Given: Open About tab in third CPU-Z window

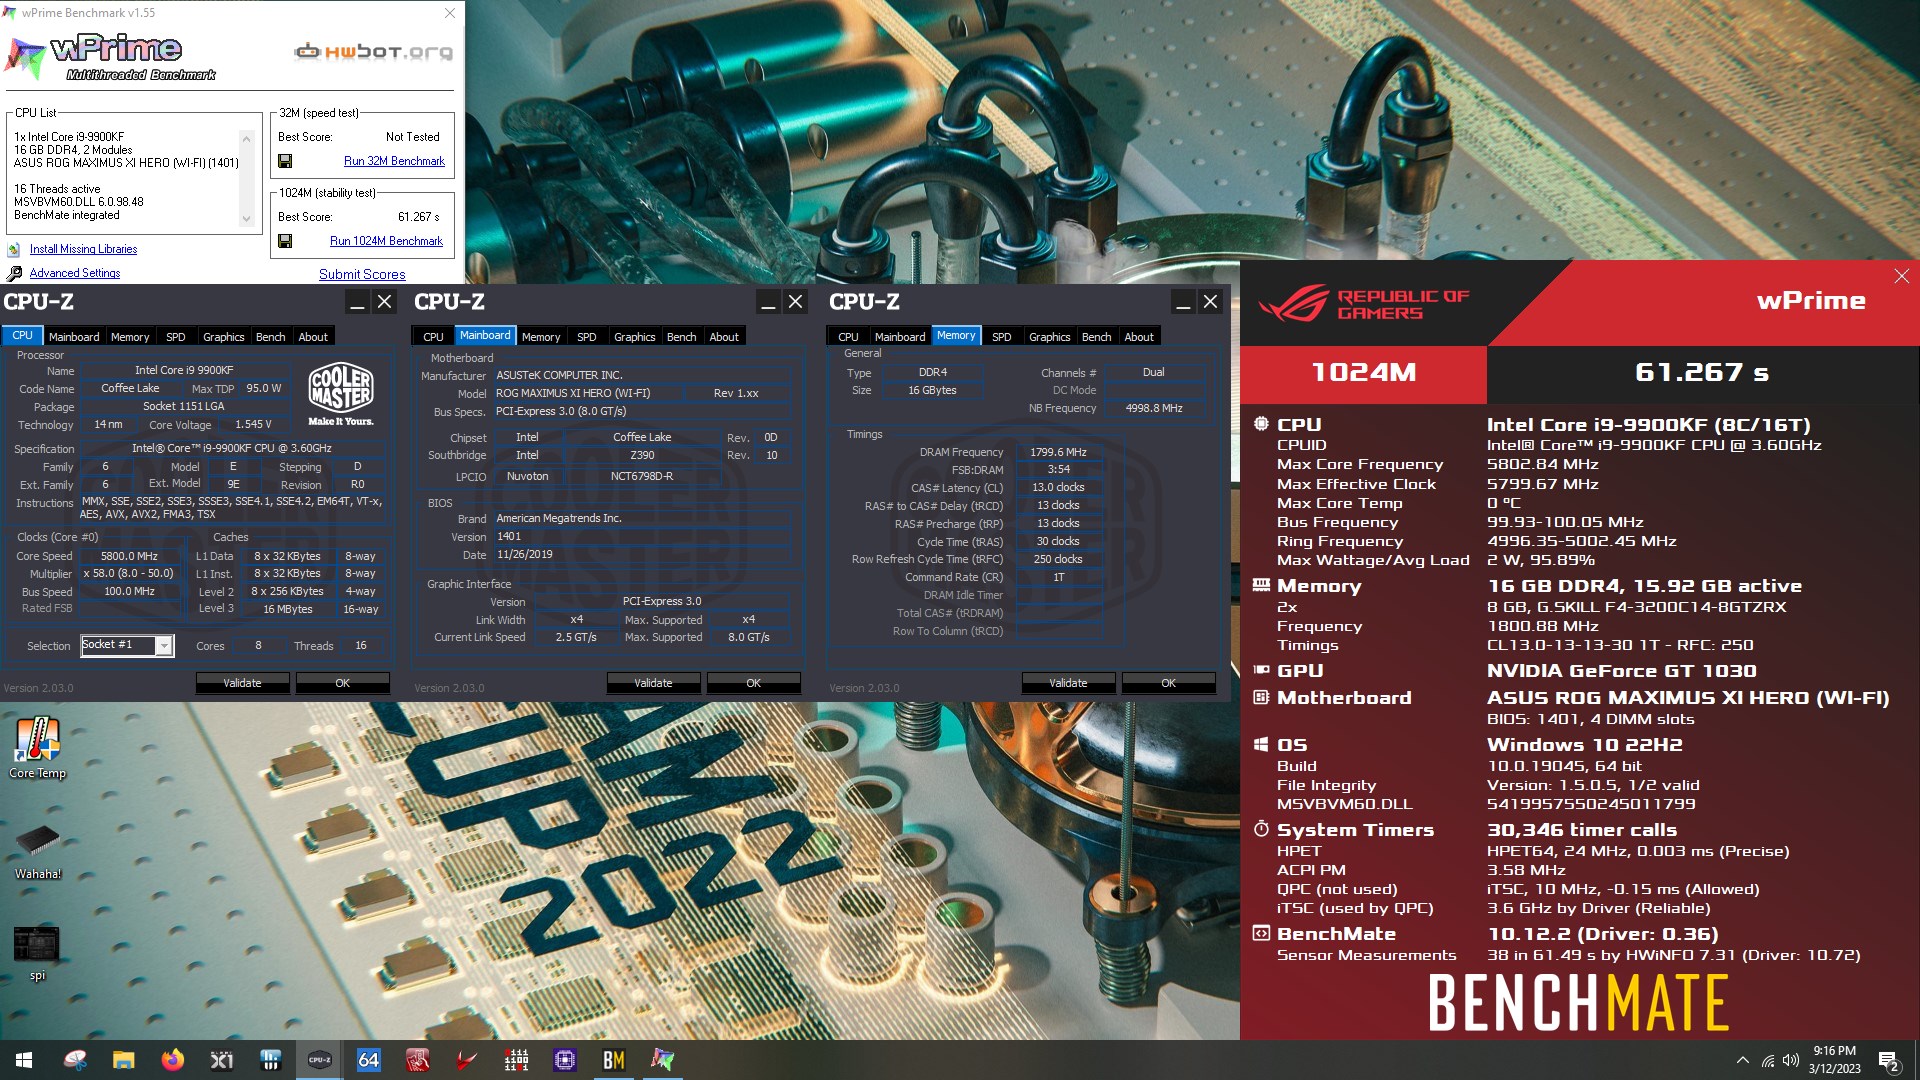Looking at the screenshot, I should coord(1139,337).
